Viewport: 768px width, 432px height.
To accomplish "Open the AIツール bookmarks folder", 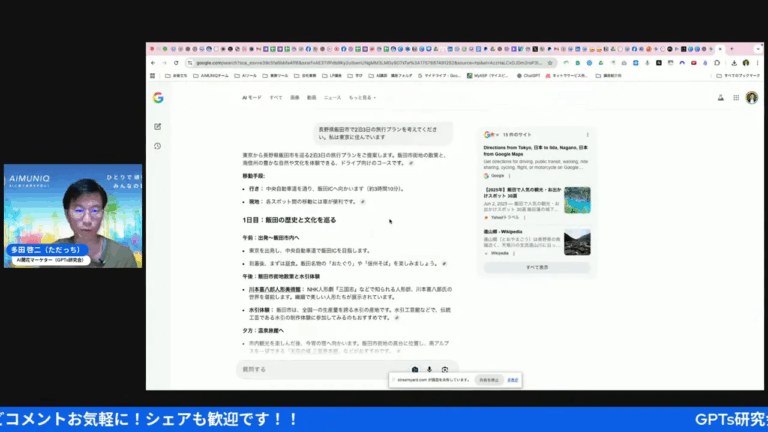I will (x=245, y=76).
